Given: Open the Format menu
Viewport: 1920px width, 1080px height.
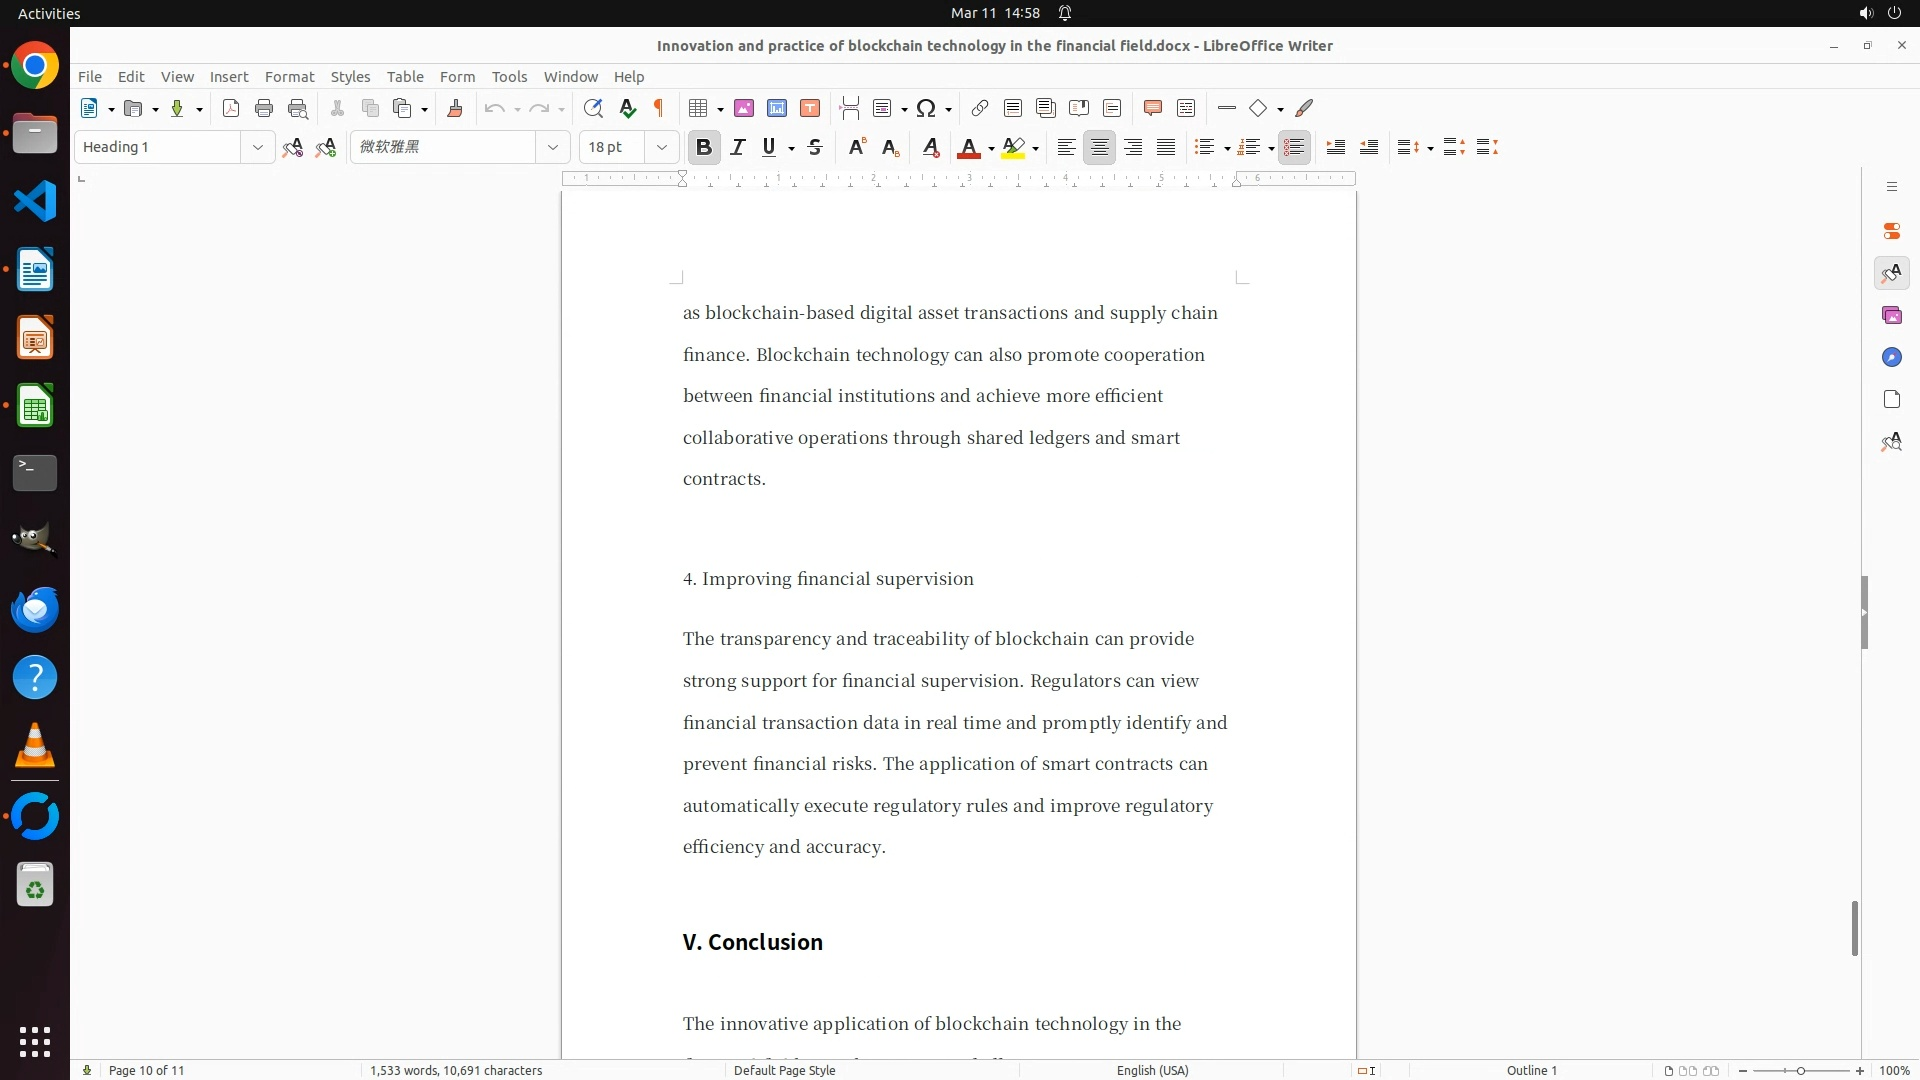Looking at the screenshot, I should click(x=289, y=76).
